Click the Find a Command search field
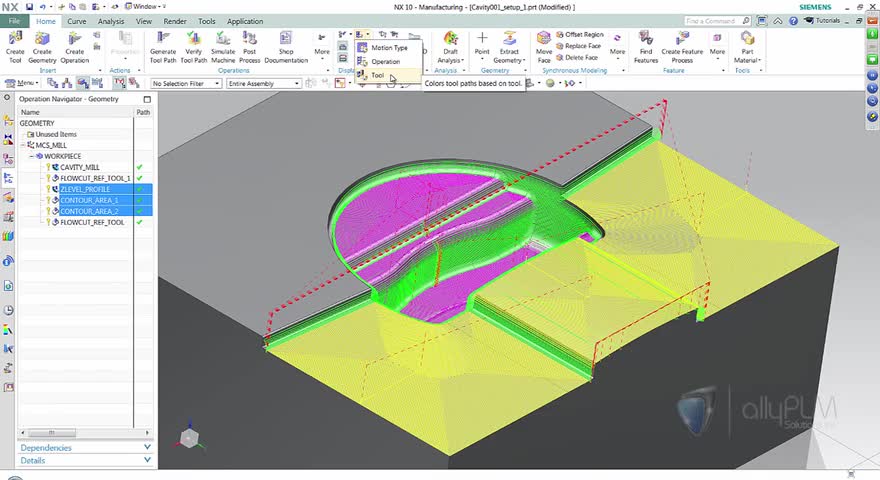Viewport: 880px width, 480px height. pyautogui.click(x=717, y=21)
